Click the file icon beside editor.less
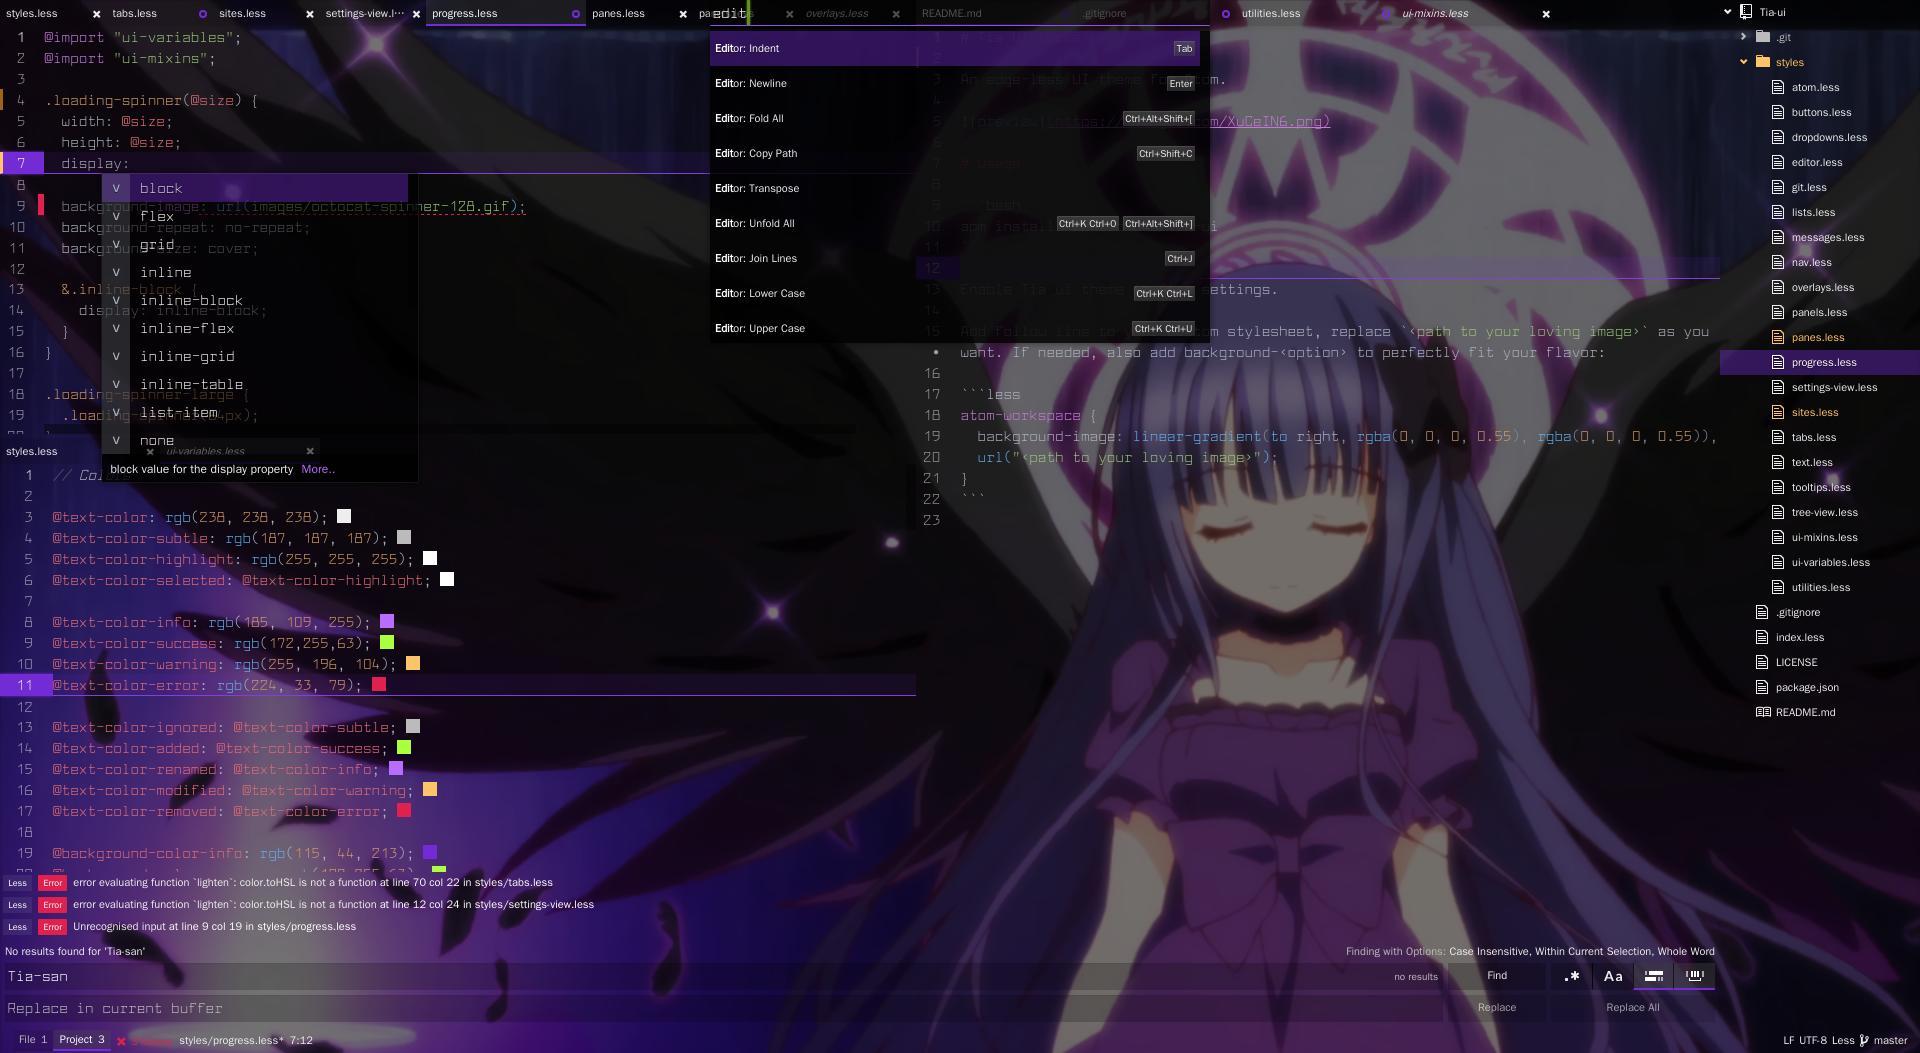1920x1053 pixels. pyautogui.click(x=1778, y=162)
